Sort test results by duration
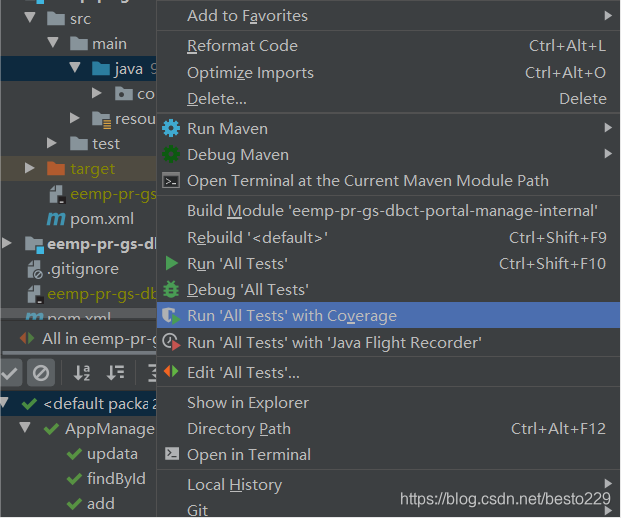Viewport: 621px width, 518px height. pos(116,372)
